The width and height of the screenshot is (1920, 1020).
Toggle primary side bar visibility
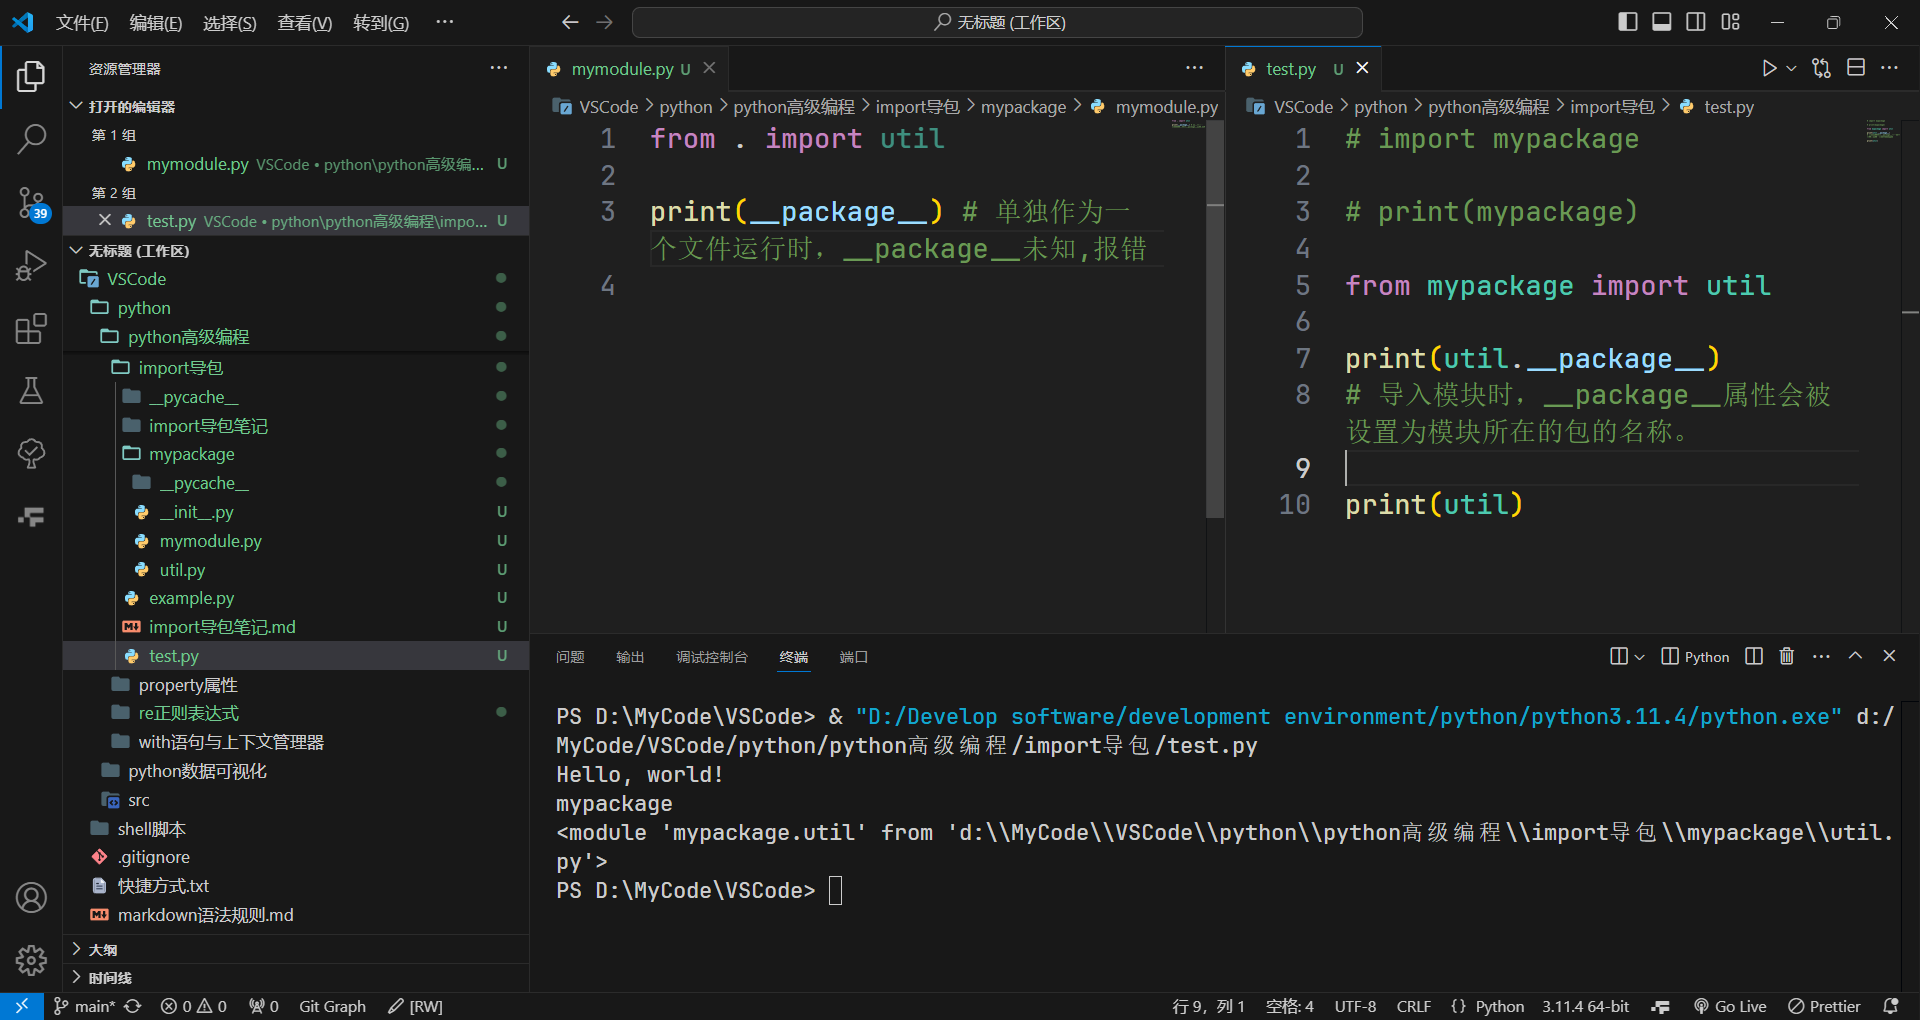1627,22
